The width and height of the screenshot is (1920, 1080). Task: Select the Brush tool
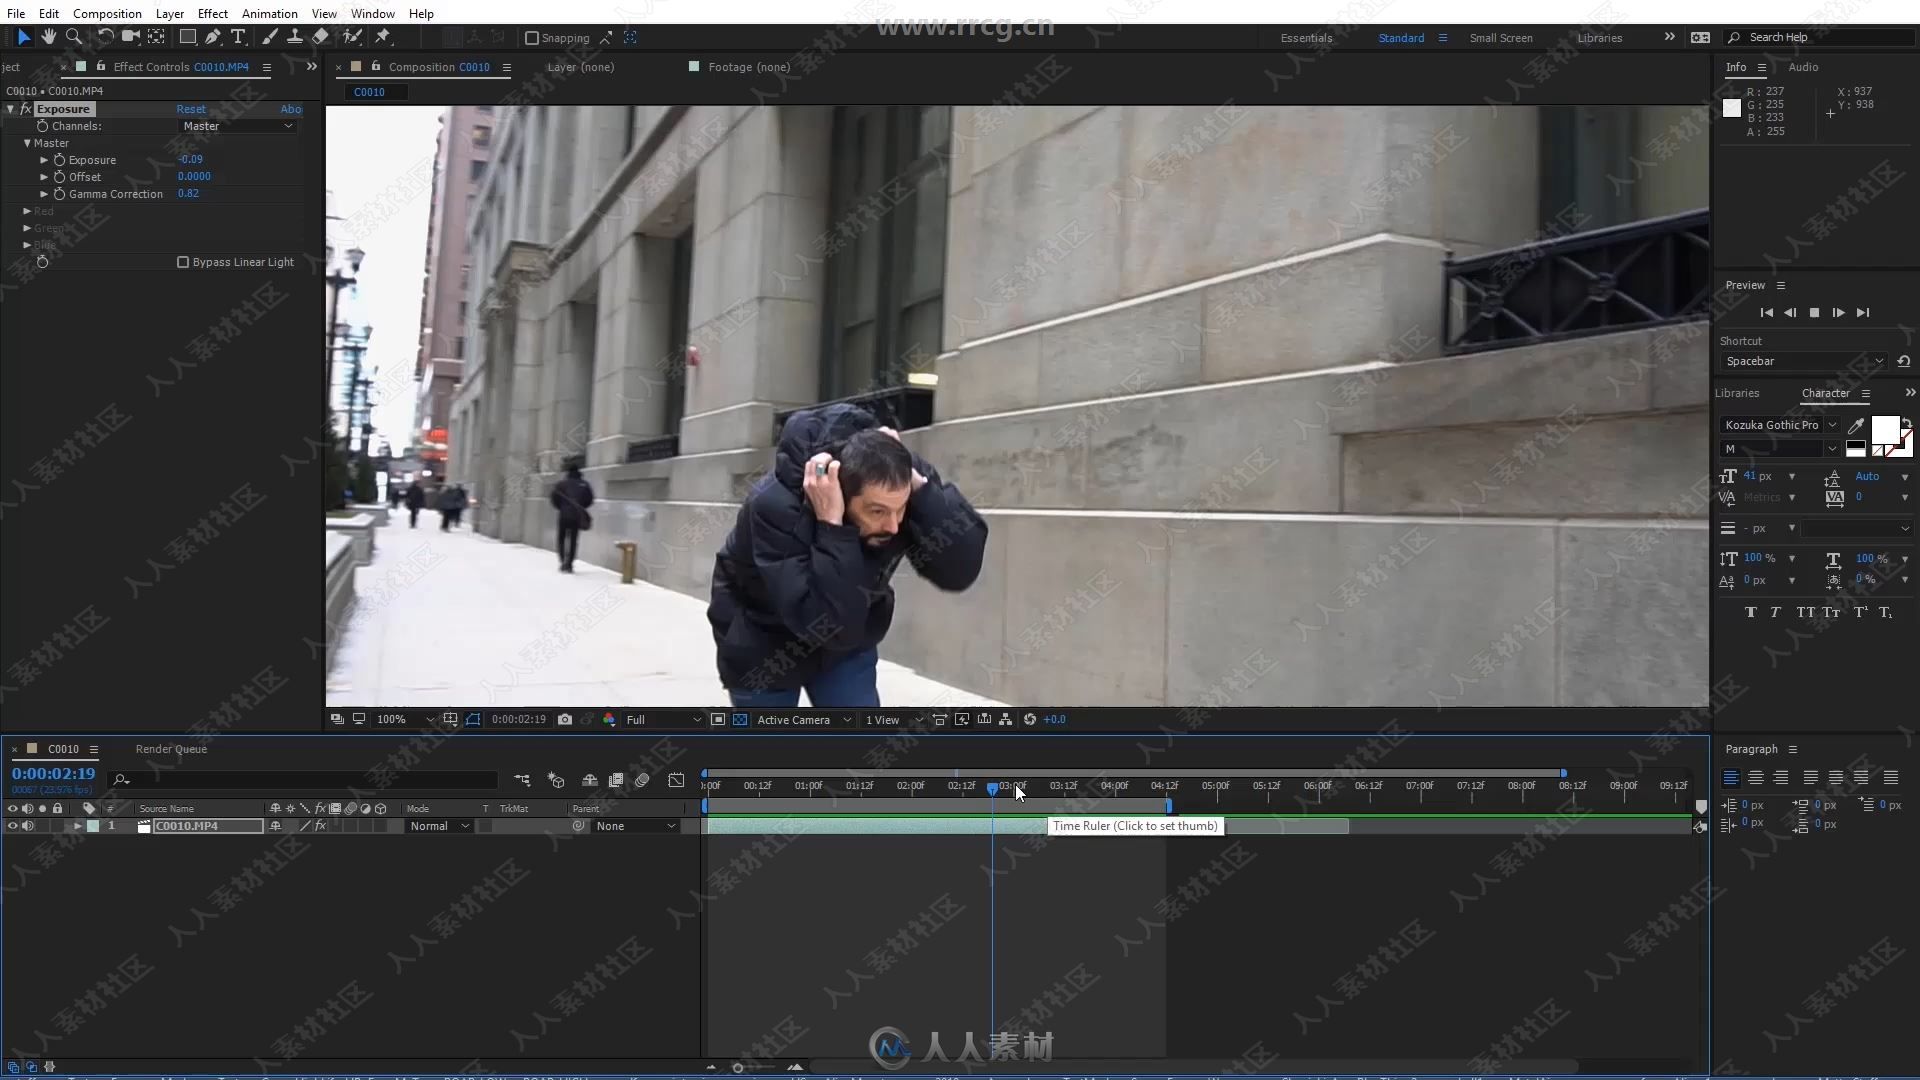(270, 37)
